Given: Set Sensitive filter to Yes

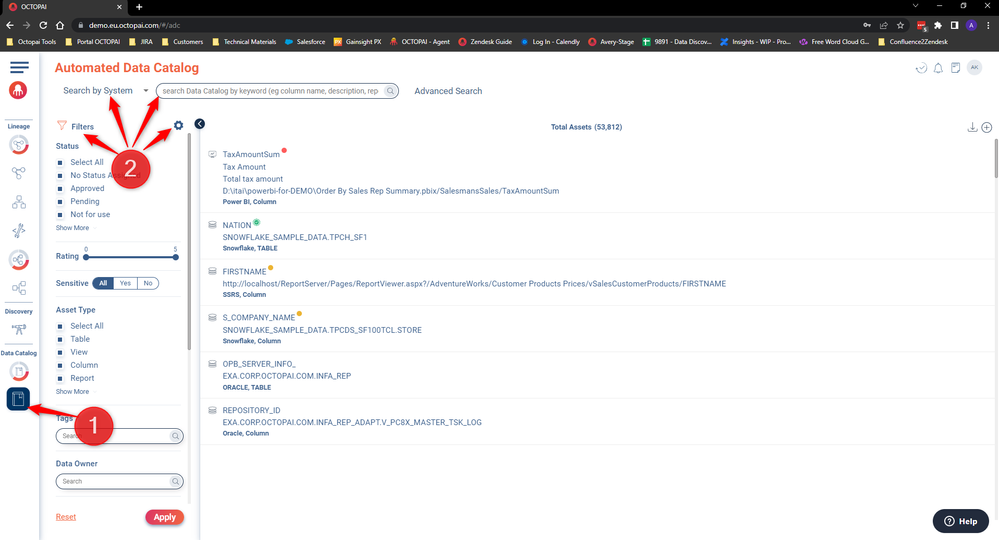Looking at the screenshot, I should click(x=126, y=283).
